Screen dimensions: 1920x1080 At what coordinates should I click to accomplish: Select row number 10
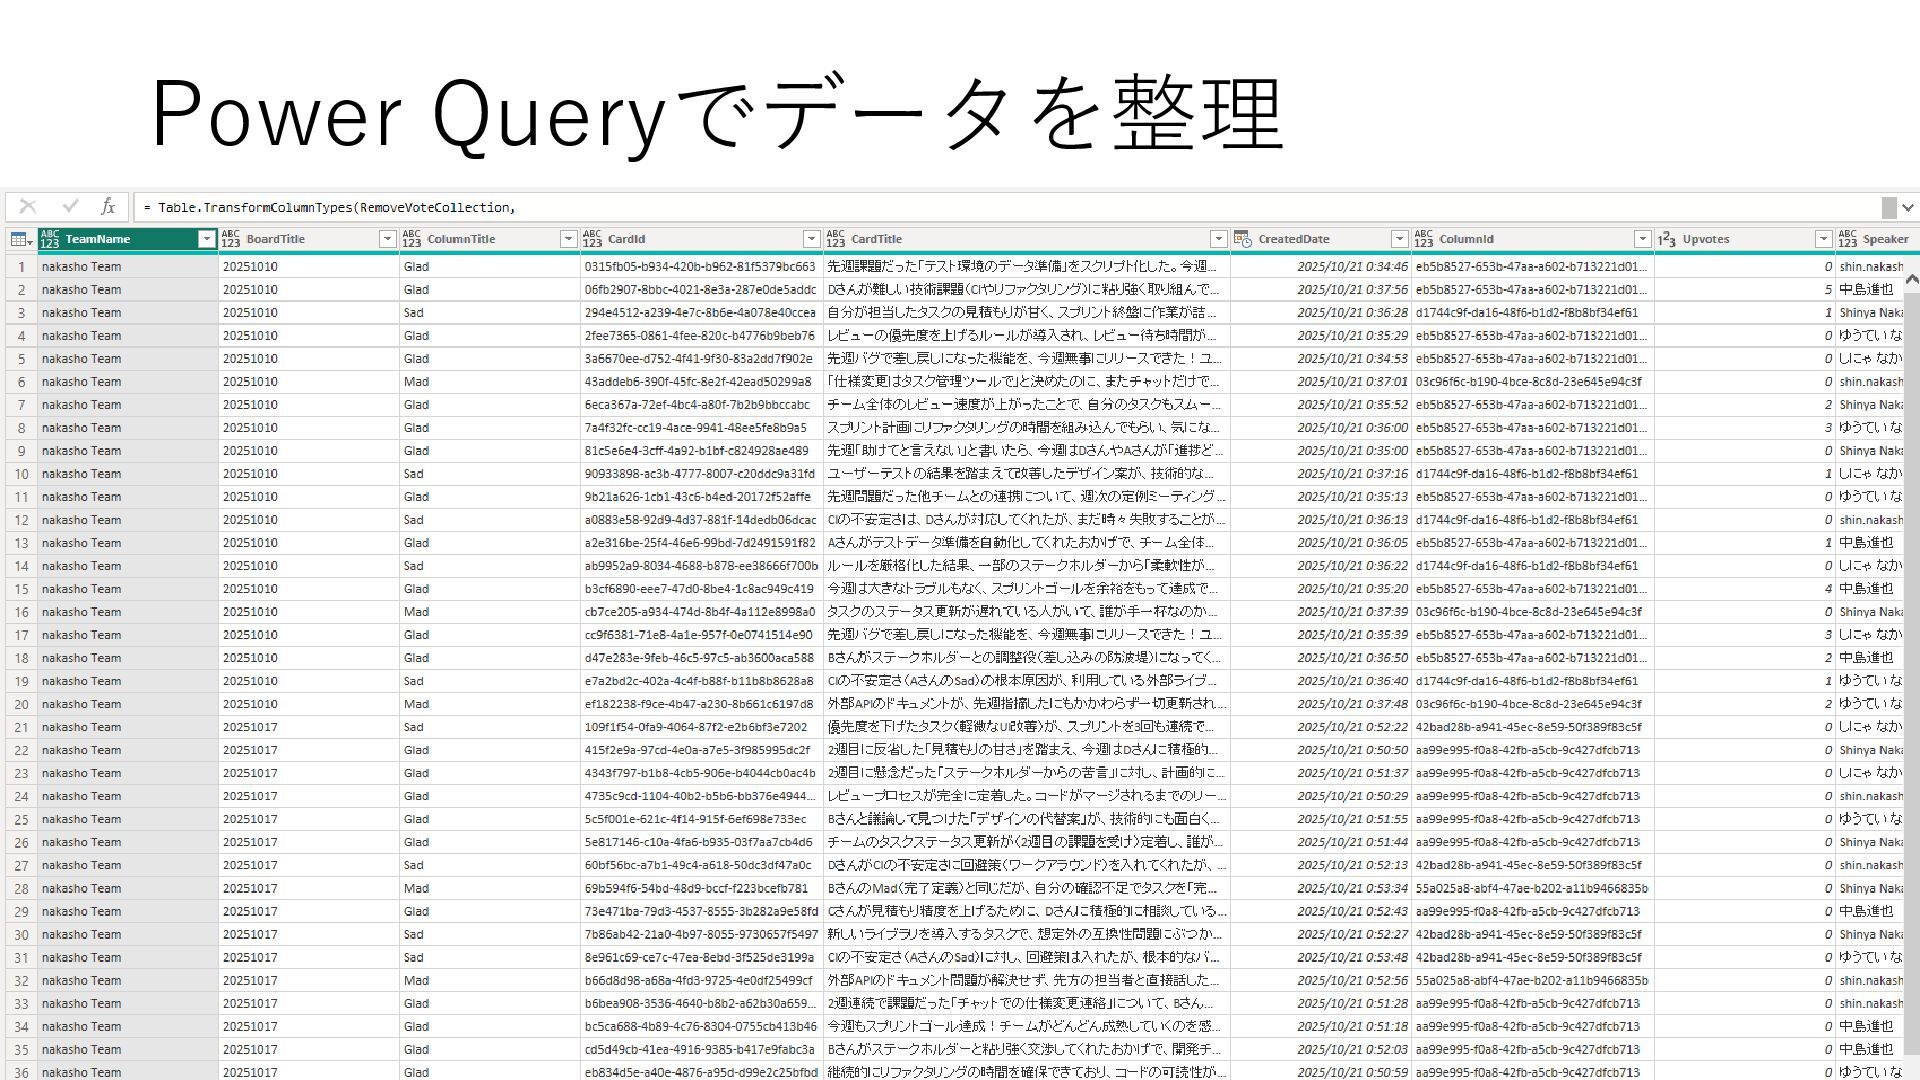tap(21, 474)
